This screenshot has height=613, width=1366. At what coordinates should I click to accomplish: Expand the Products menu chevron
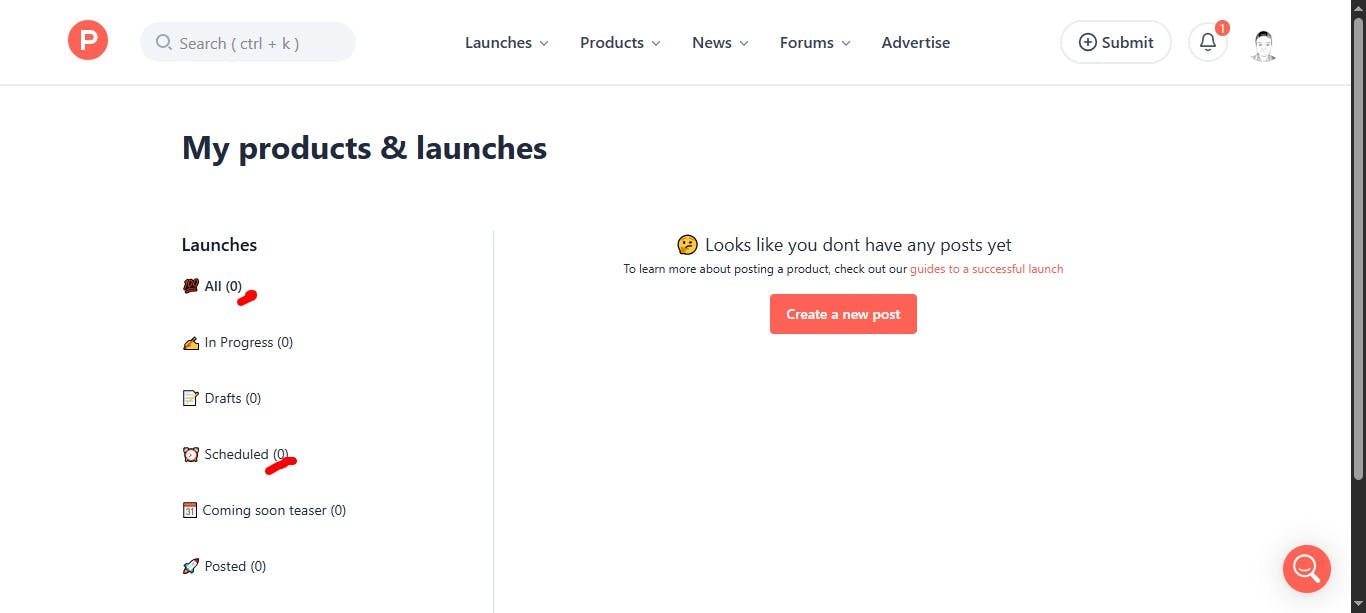(x=656, y=43)
